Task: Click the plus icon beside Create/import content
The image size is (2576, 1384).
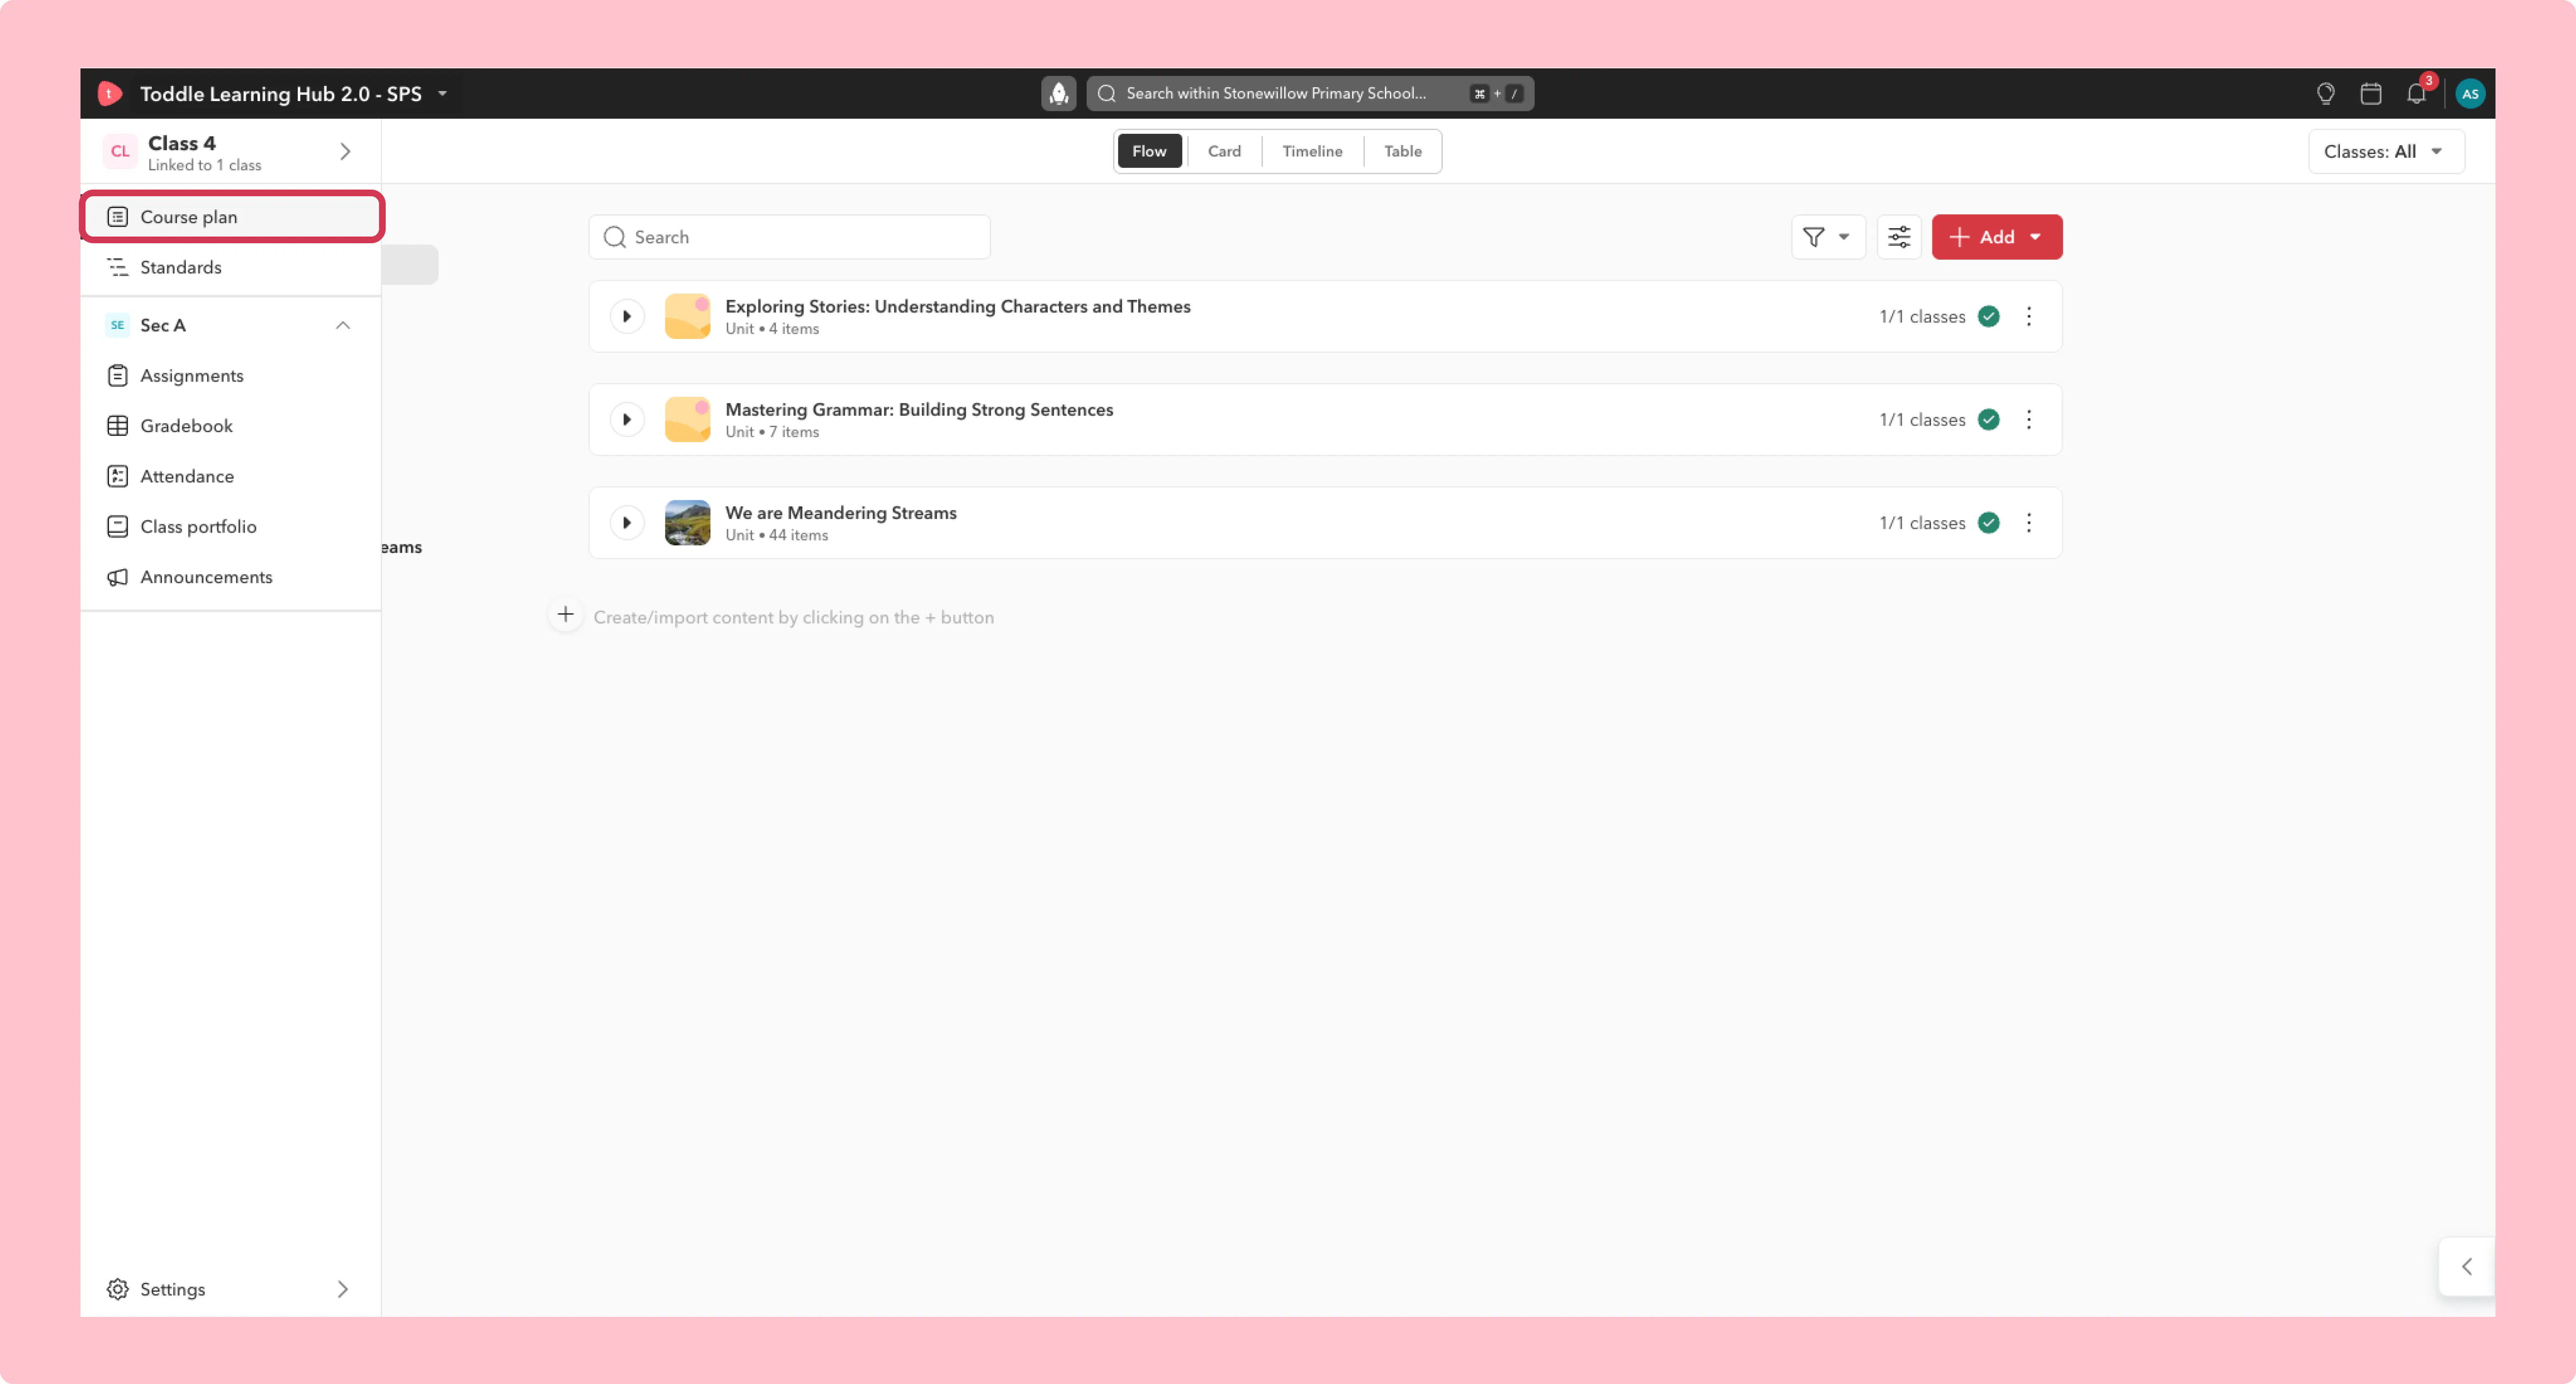Action: click(565, 615)
